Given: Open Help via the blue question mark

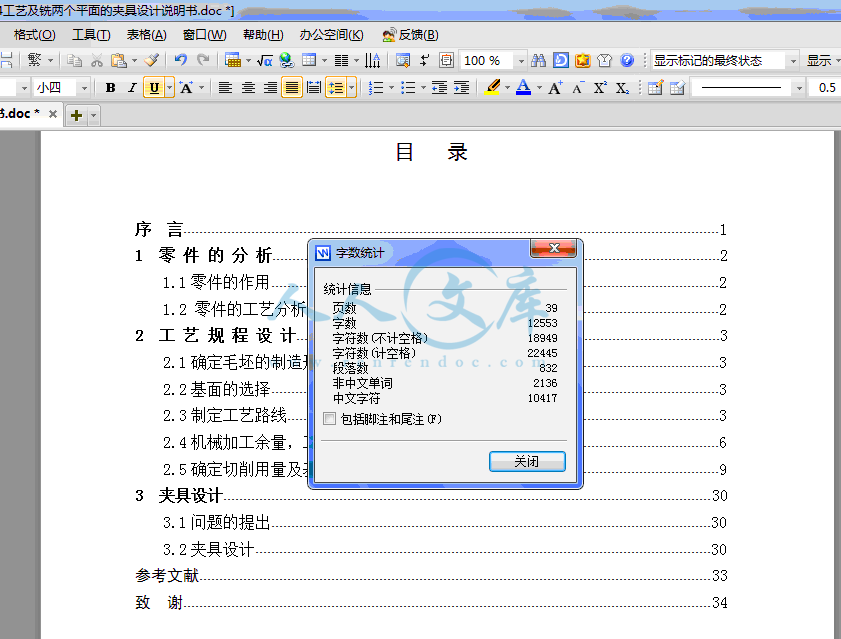Looking at the screenshot, I should coord(626,61).
